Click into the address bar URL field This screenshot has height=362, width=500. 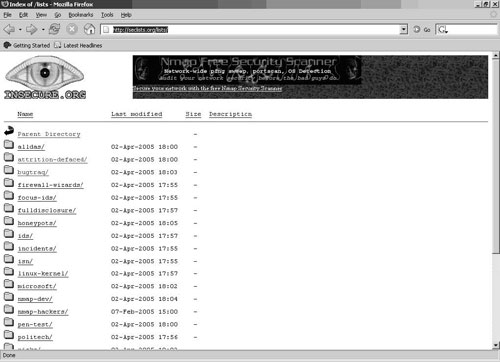[250, 29]
